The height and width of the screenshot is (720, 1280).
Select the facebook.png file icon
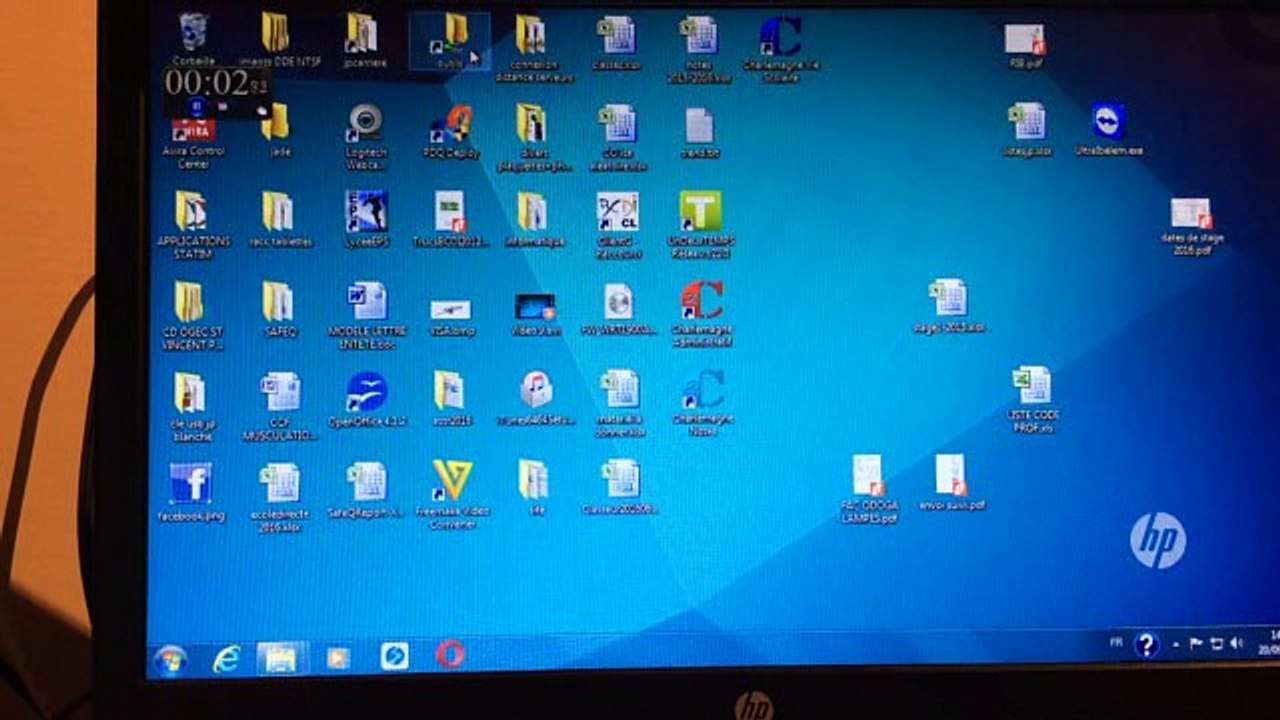[x=191, y=492]
